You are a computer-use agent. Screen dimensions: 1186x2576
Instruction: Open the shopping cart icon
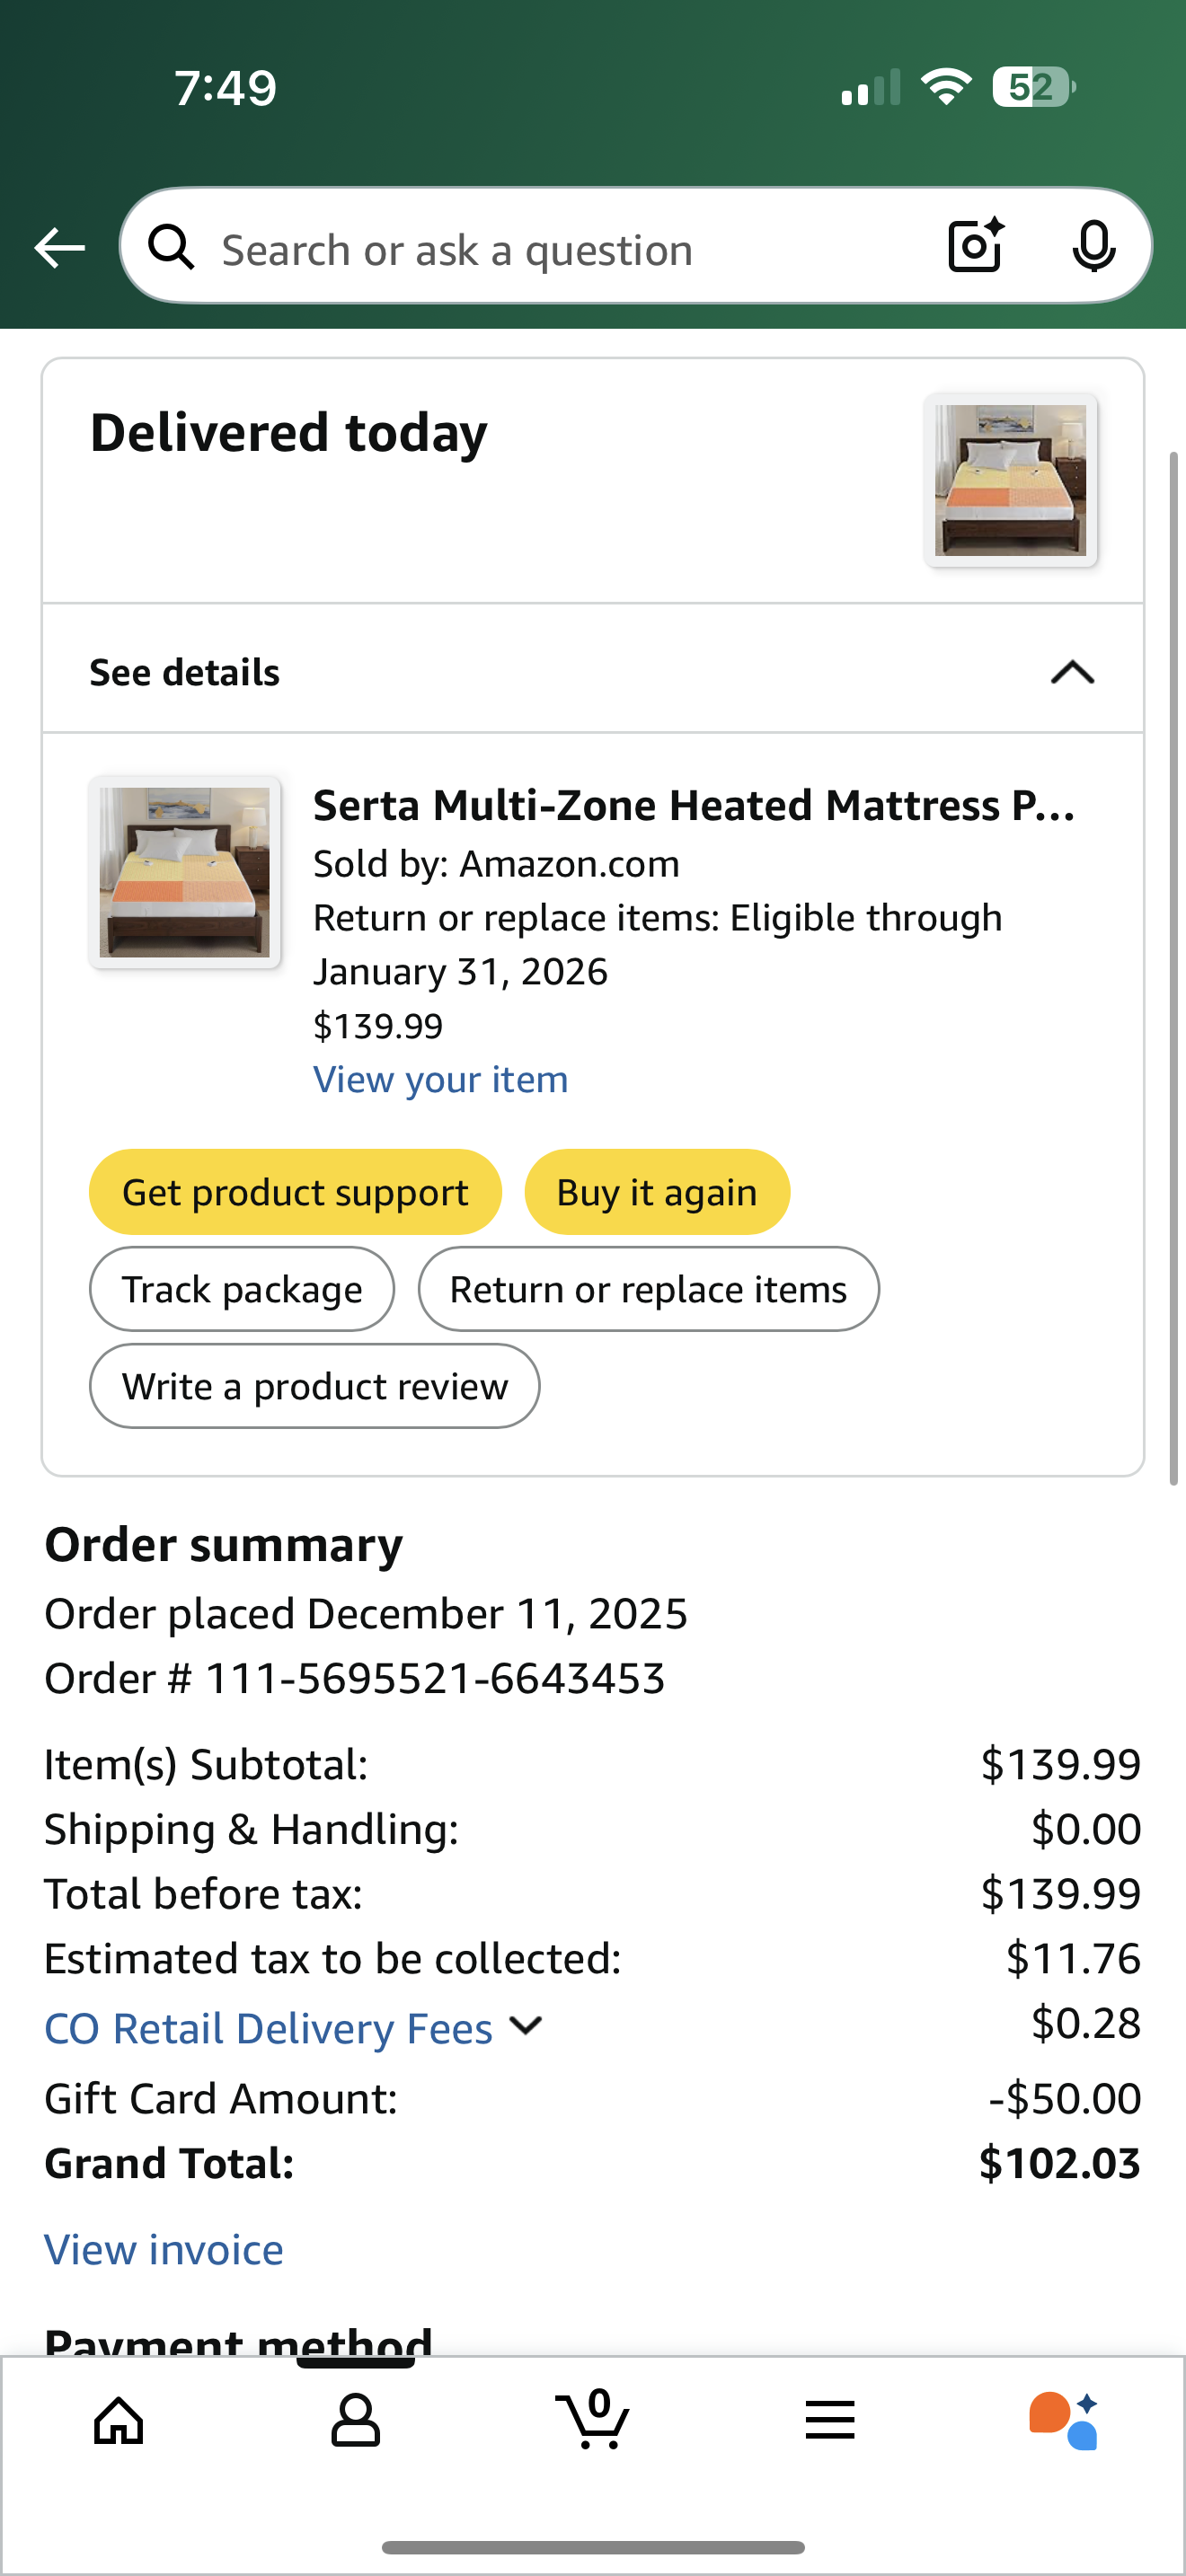(593, 2419)
